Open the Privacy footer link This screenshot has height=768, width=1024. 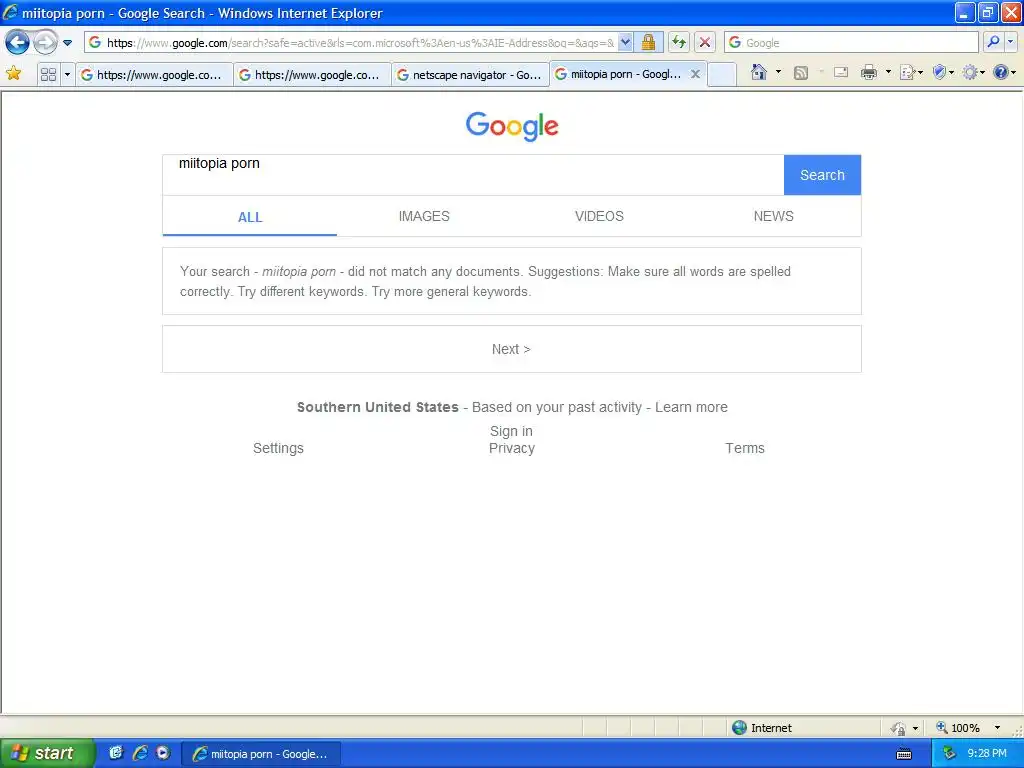511,448
